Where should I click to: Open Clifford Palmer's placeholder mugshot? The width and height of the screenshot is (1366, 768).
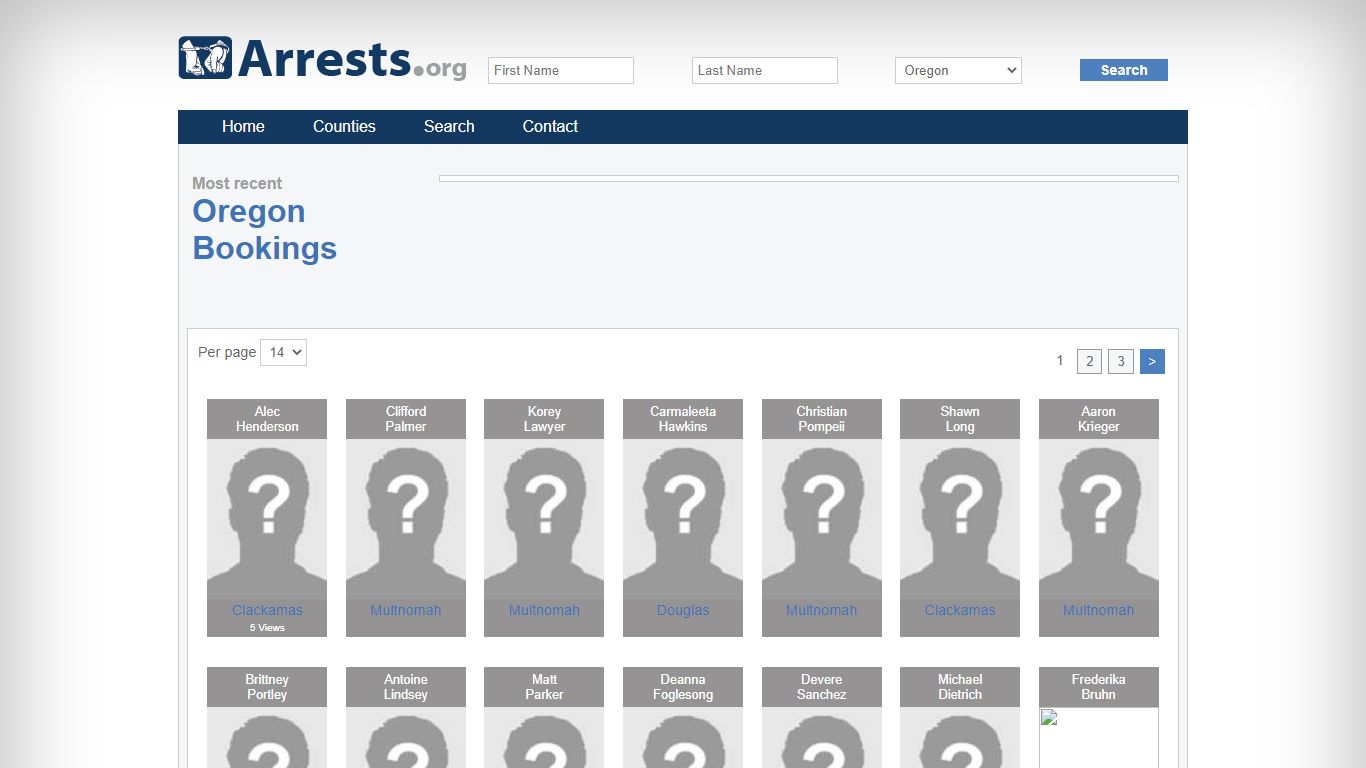click(406, 519)
